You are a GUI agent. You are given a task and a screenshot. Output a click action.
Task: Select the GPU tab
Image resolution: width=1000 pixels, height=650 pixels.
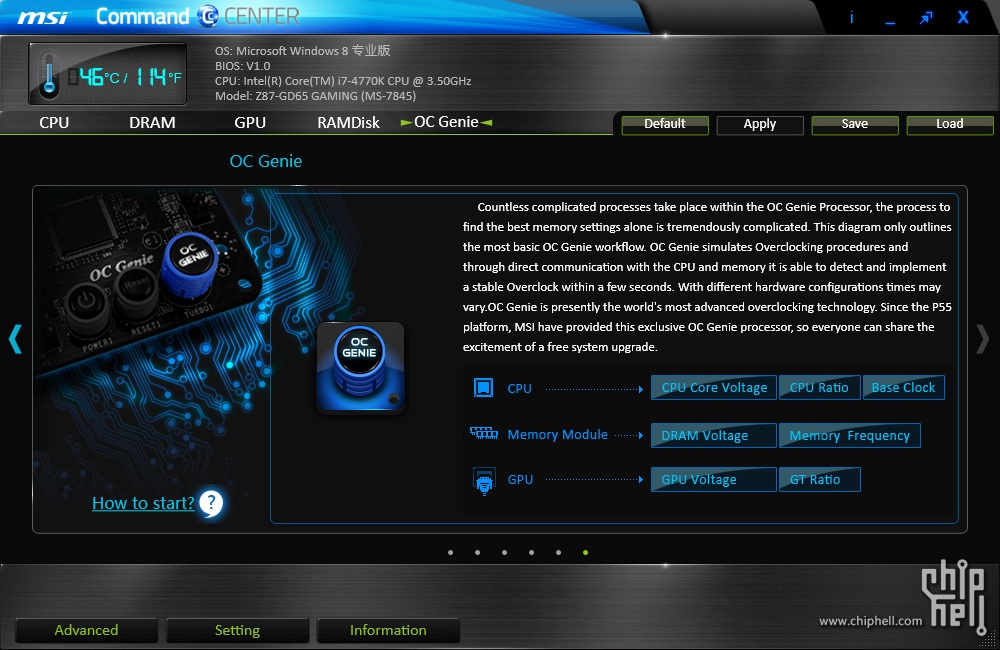pos(250,122)
